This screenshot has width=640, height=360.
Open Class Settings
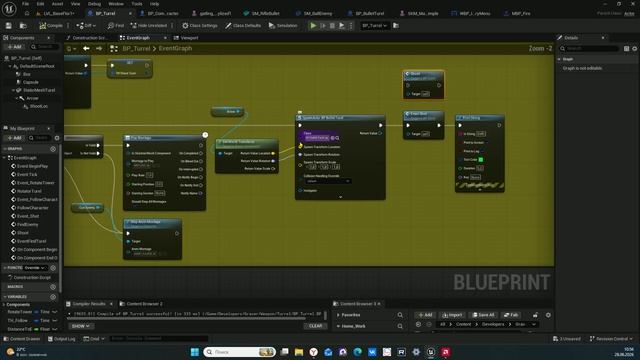pos(200,25)
